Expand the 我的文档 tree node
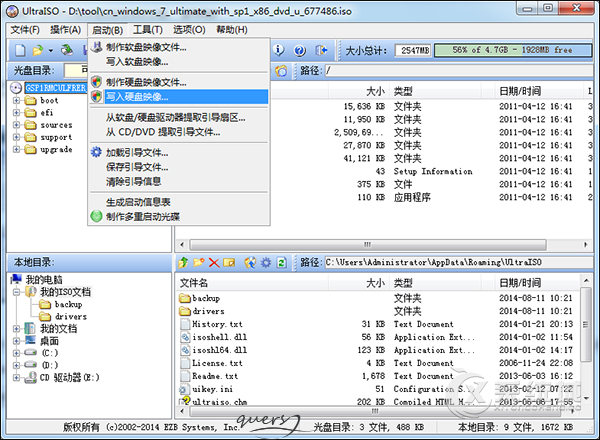The image size is (600, 440). coord(16,329)
